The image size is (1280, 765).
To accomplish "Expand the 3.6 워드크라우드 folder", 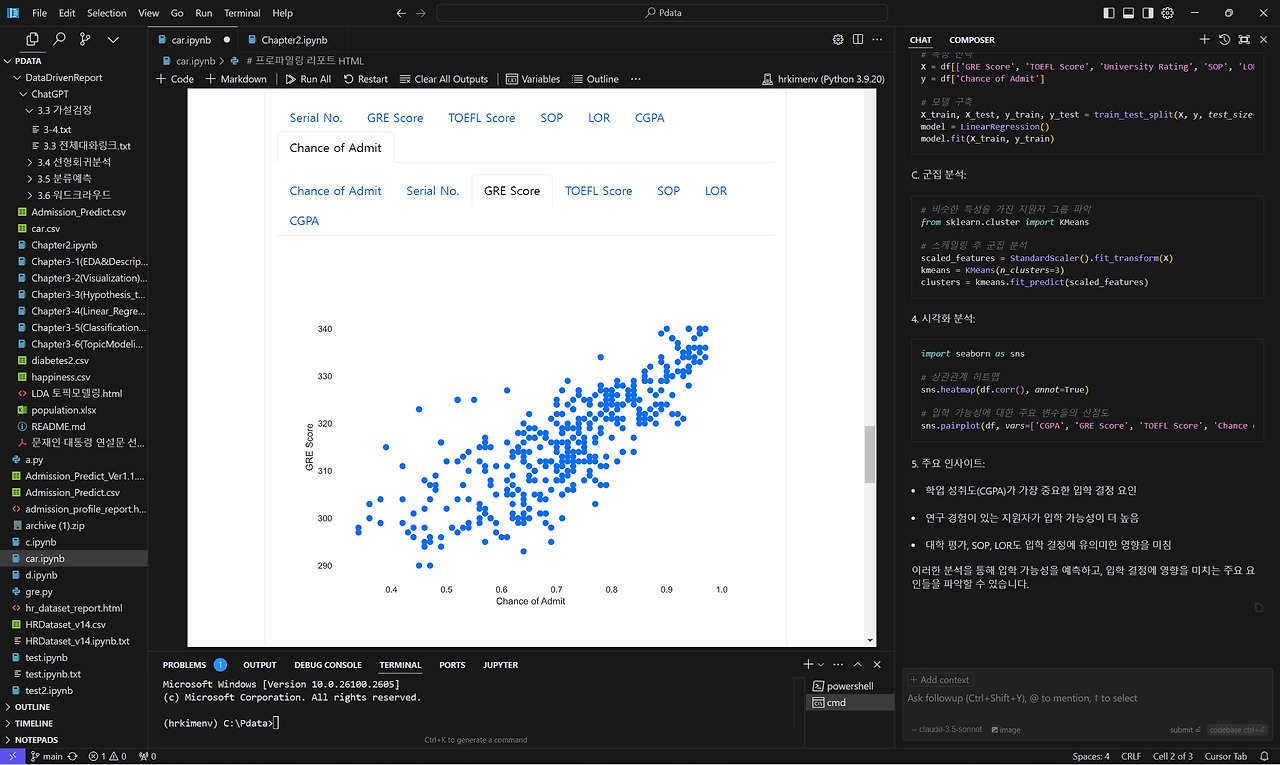I will [x=74, y=194].
